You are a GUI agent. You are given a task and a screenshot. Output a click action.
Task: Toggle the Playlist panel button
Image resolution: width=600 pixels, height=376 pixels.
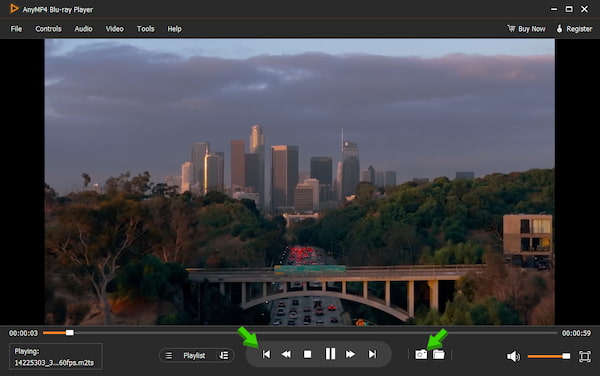click(x=194, y=356)
